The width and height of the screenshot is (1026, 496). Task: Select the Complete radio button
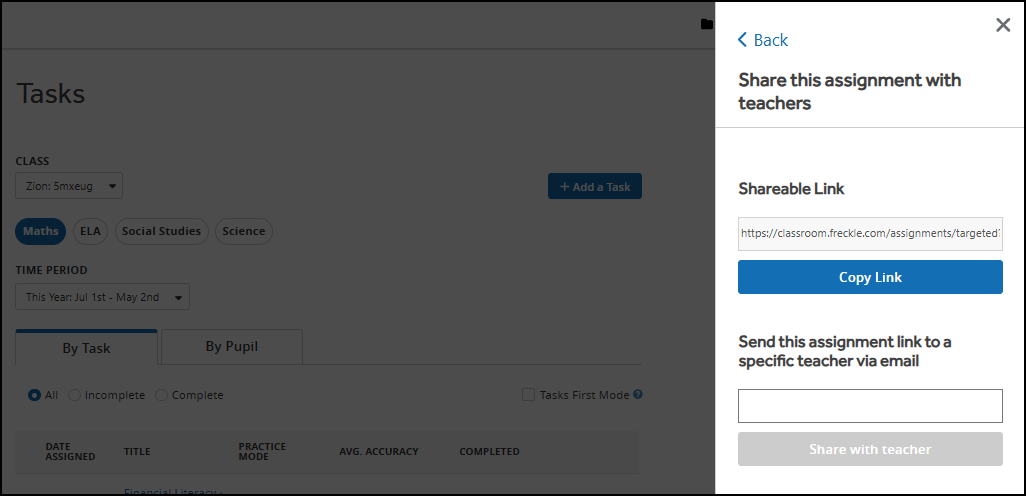(161, 395)
